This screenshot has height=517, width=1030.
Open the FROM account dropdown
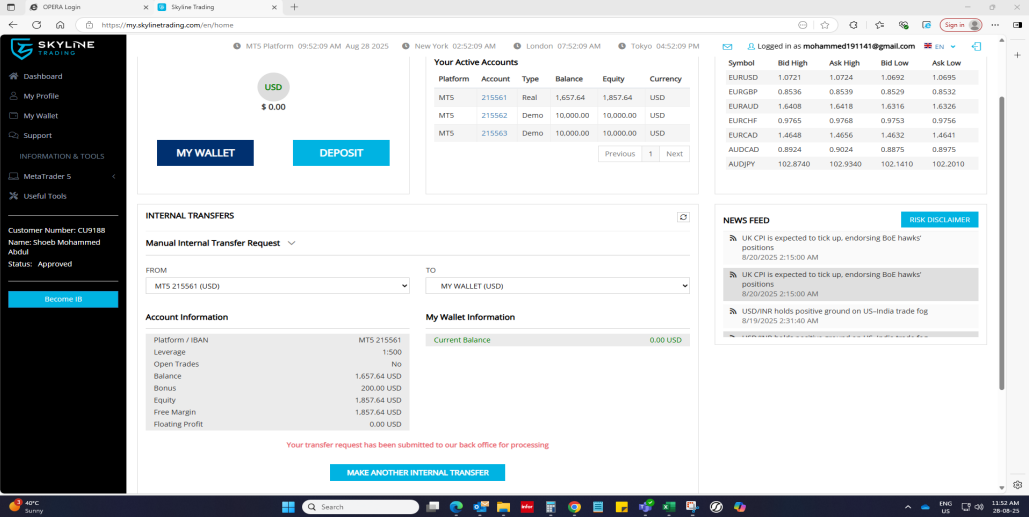pyautogui.click(x=277, y=286)
